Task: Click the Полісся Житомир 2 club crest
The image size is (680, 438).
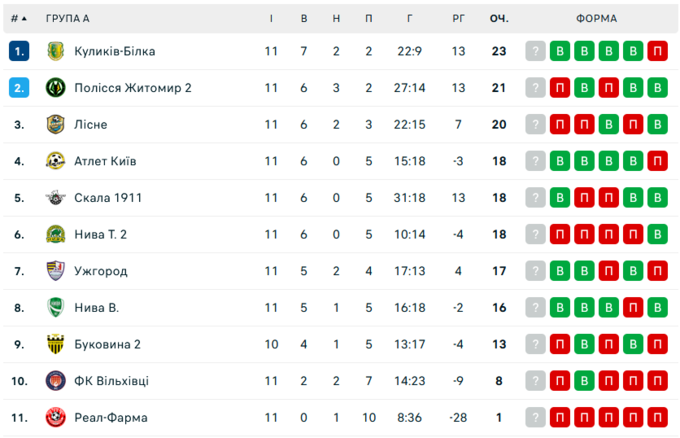Action: (x=55, y=88)
